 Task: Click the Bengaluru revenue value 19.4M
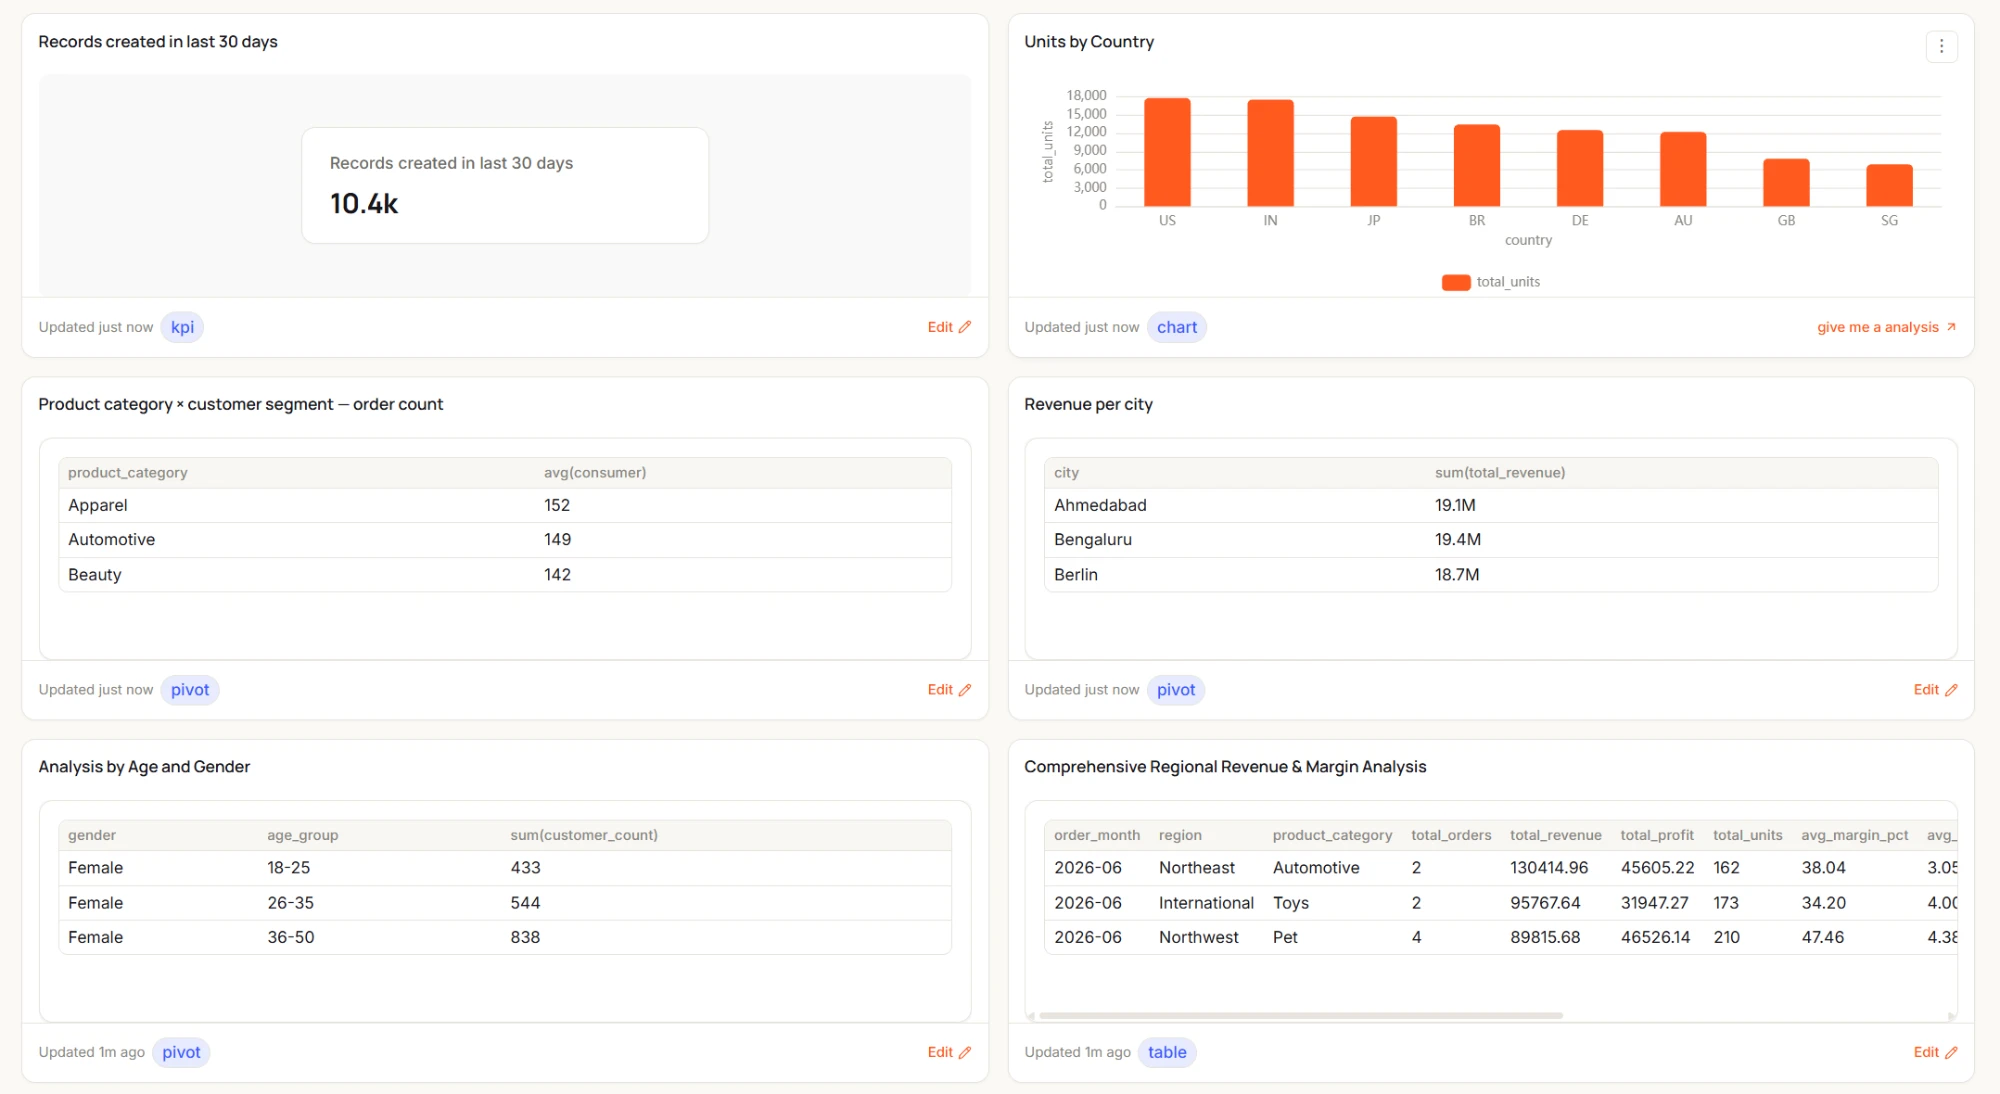pos(1458,540)
